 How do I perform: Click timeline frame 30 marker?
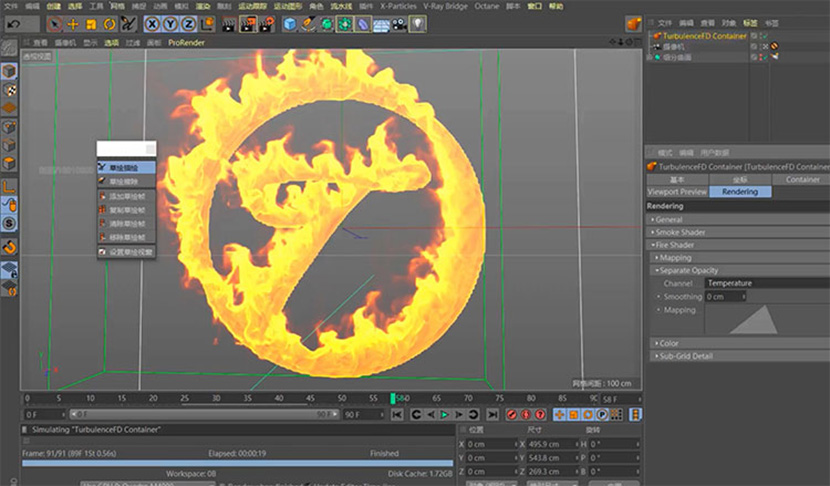coord(216,398)
